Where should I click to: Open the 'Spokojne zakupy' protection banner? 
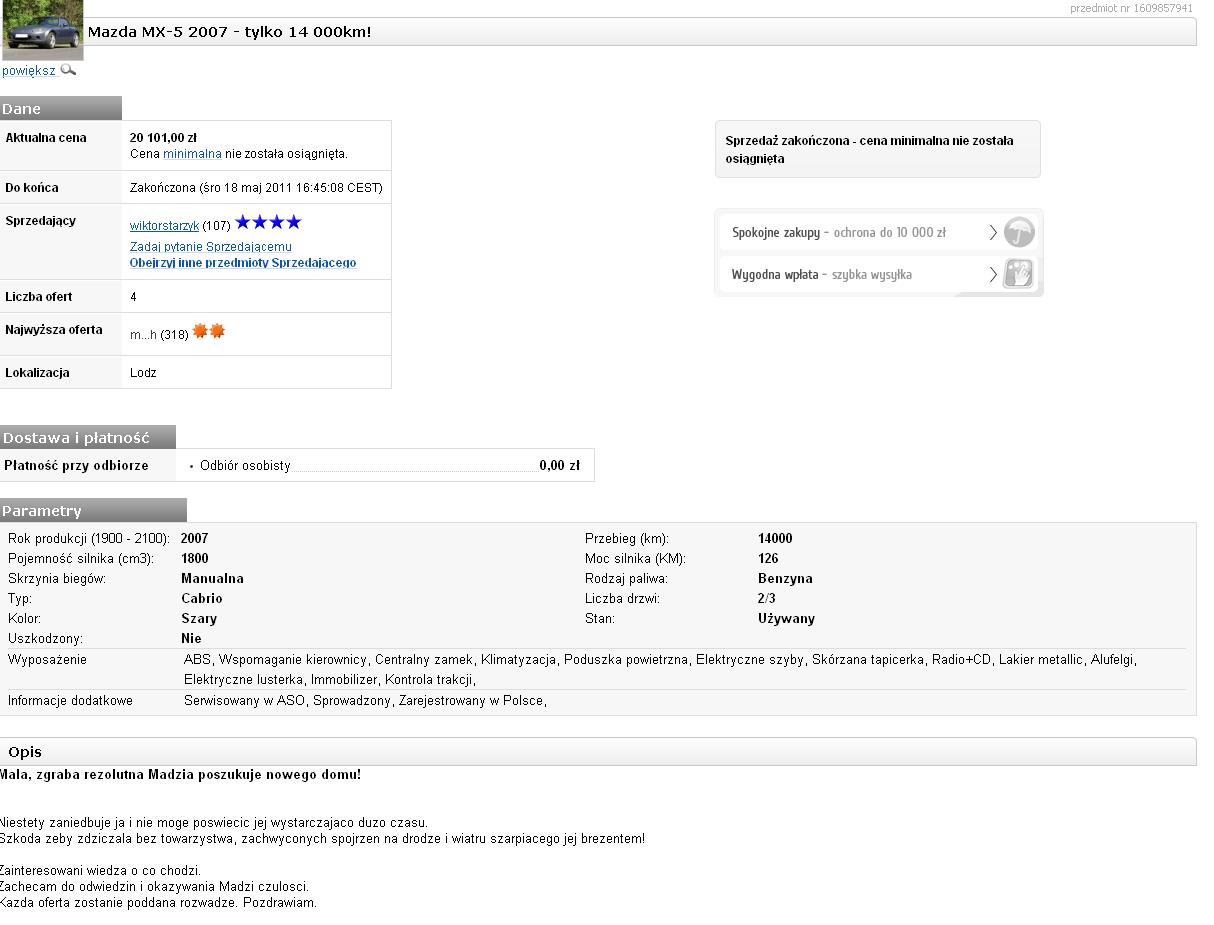(879, 233)
